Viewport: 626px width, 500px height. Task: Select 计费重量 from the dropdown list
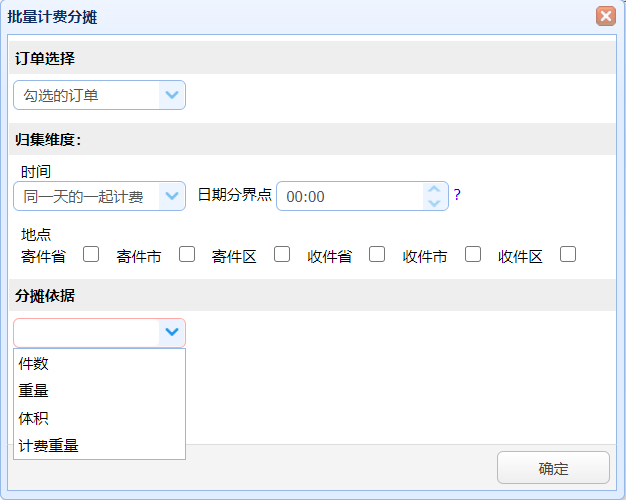click(99, 446)
